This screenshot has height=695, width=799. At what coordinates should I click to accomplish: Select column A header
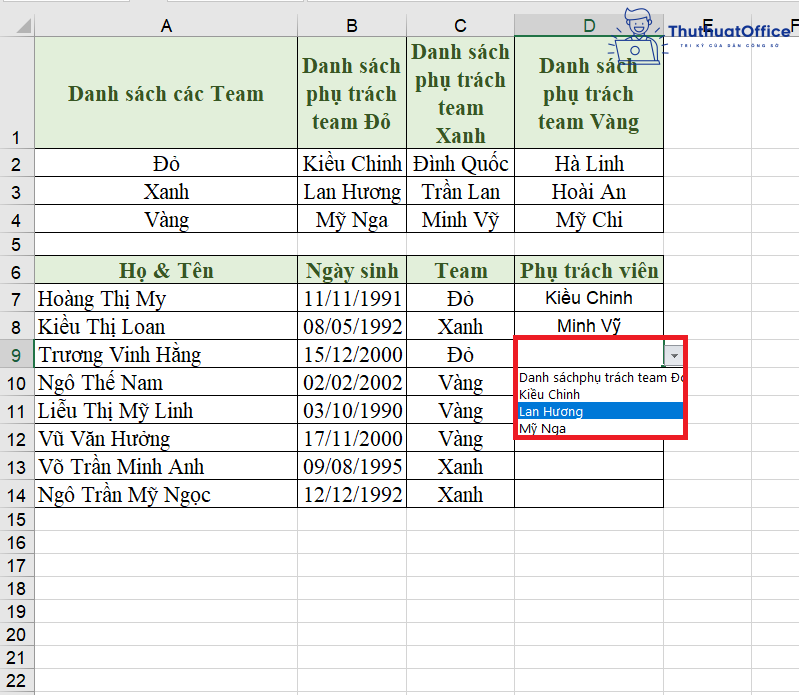pyautogui.click(x=166, y=25)
